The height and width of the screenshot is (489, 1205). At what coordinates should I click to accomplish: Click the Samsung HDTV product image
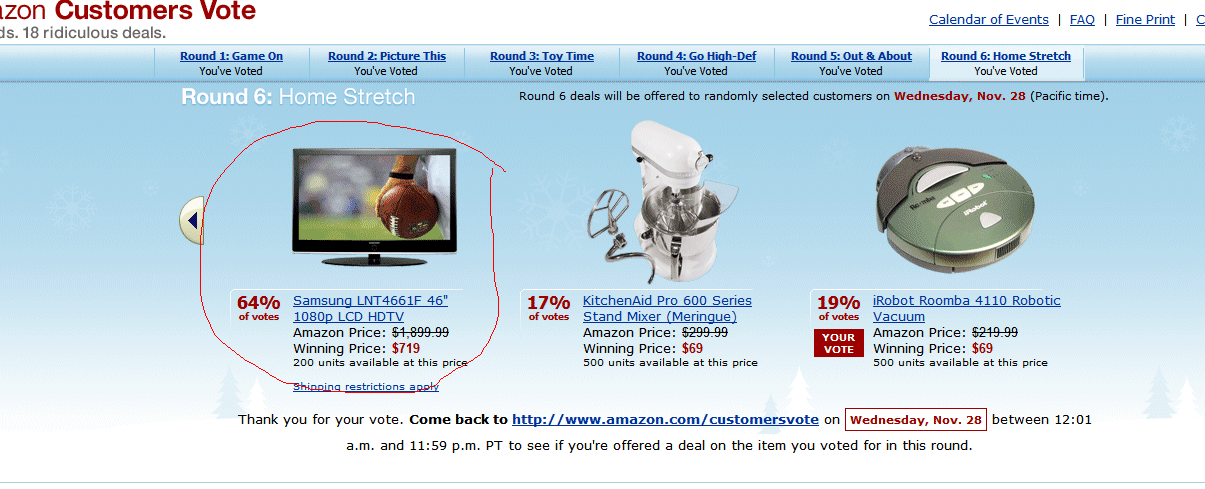coord(374,207)
